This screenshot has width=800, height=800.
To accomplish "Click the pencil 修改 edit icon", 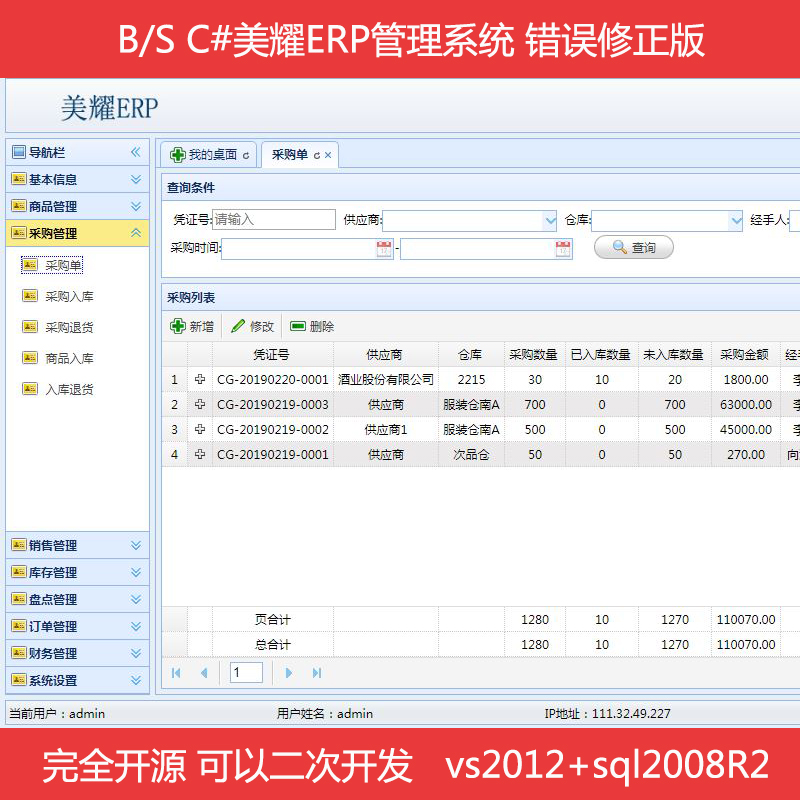I will (238, 326).
